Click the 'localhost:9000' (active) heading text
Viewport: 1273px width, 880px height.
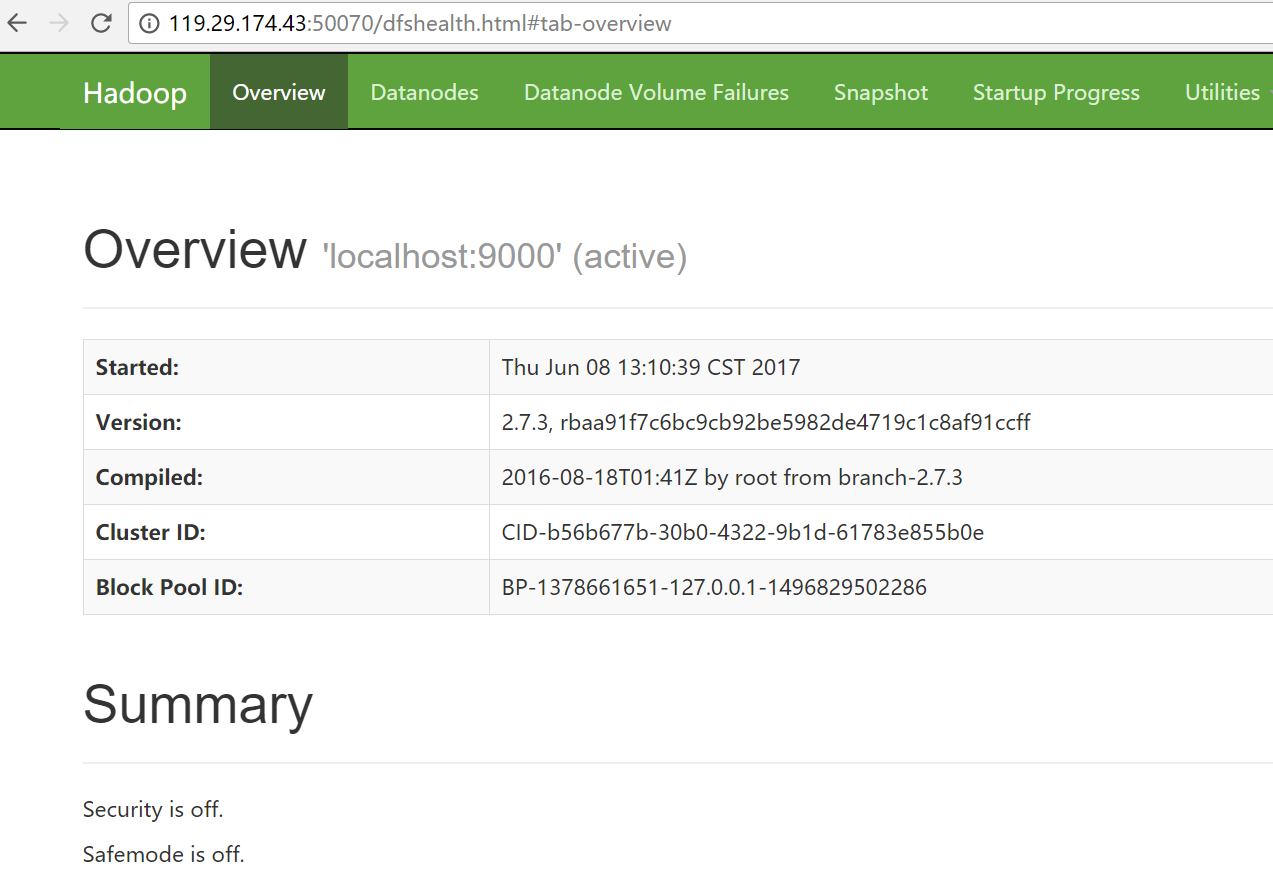coord(504,257)
